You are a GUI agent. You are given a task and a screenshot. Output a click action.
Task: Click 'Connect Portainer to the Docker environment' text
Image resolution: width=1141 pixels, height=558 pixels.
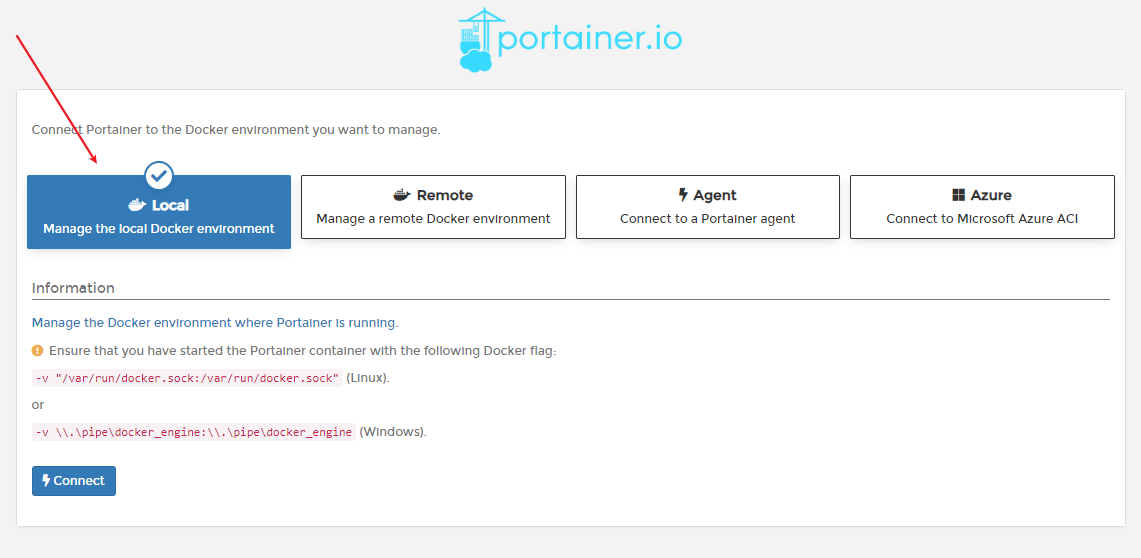click(236, 130)
